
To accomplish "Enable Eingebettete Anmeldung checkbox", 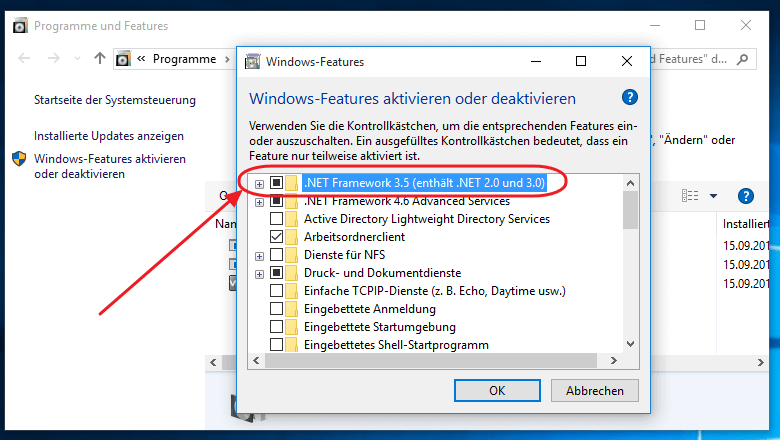I will click(277, 309).
